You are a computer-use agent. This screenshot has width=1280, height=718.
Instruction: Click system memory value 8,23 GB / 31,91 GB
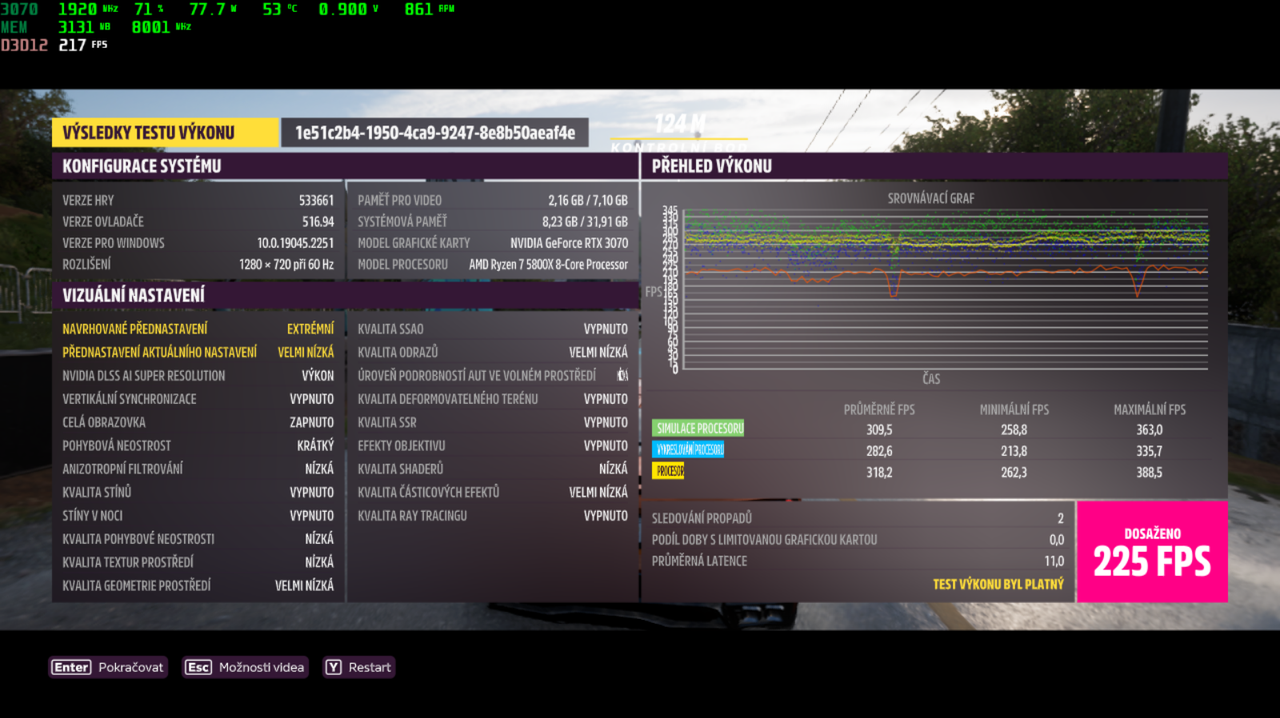585,222
